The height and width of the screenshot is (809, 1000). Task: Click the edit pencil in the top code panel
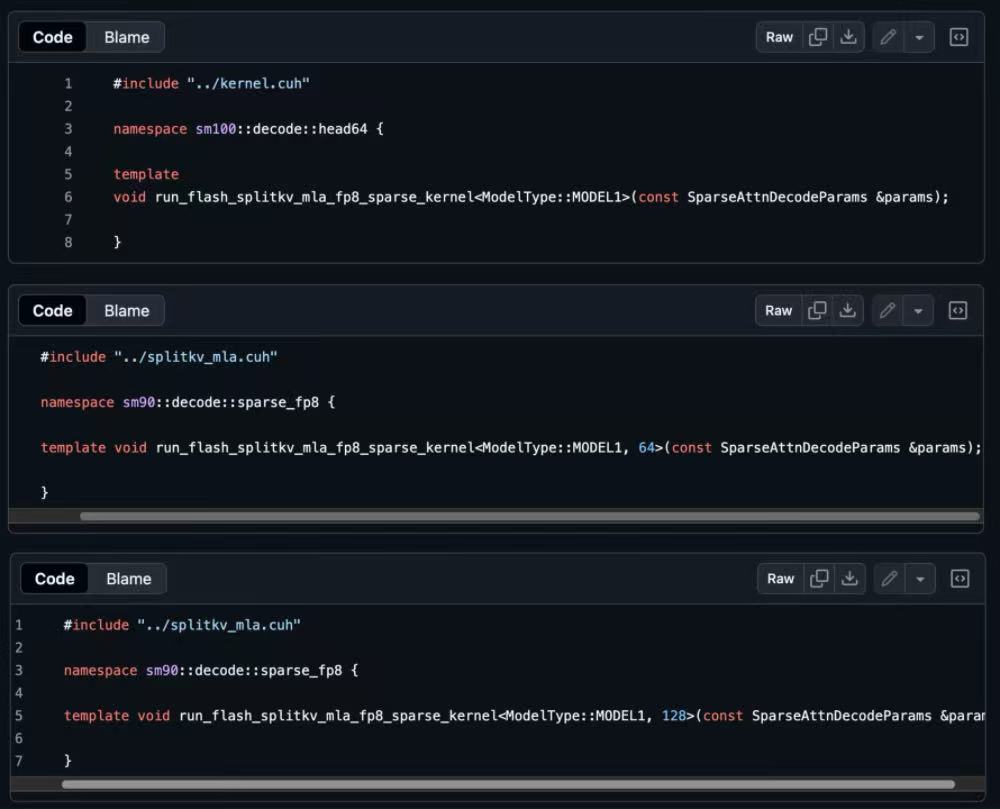[887, 37]
